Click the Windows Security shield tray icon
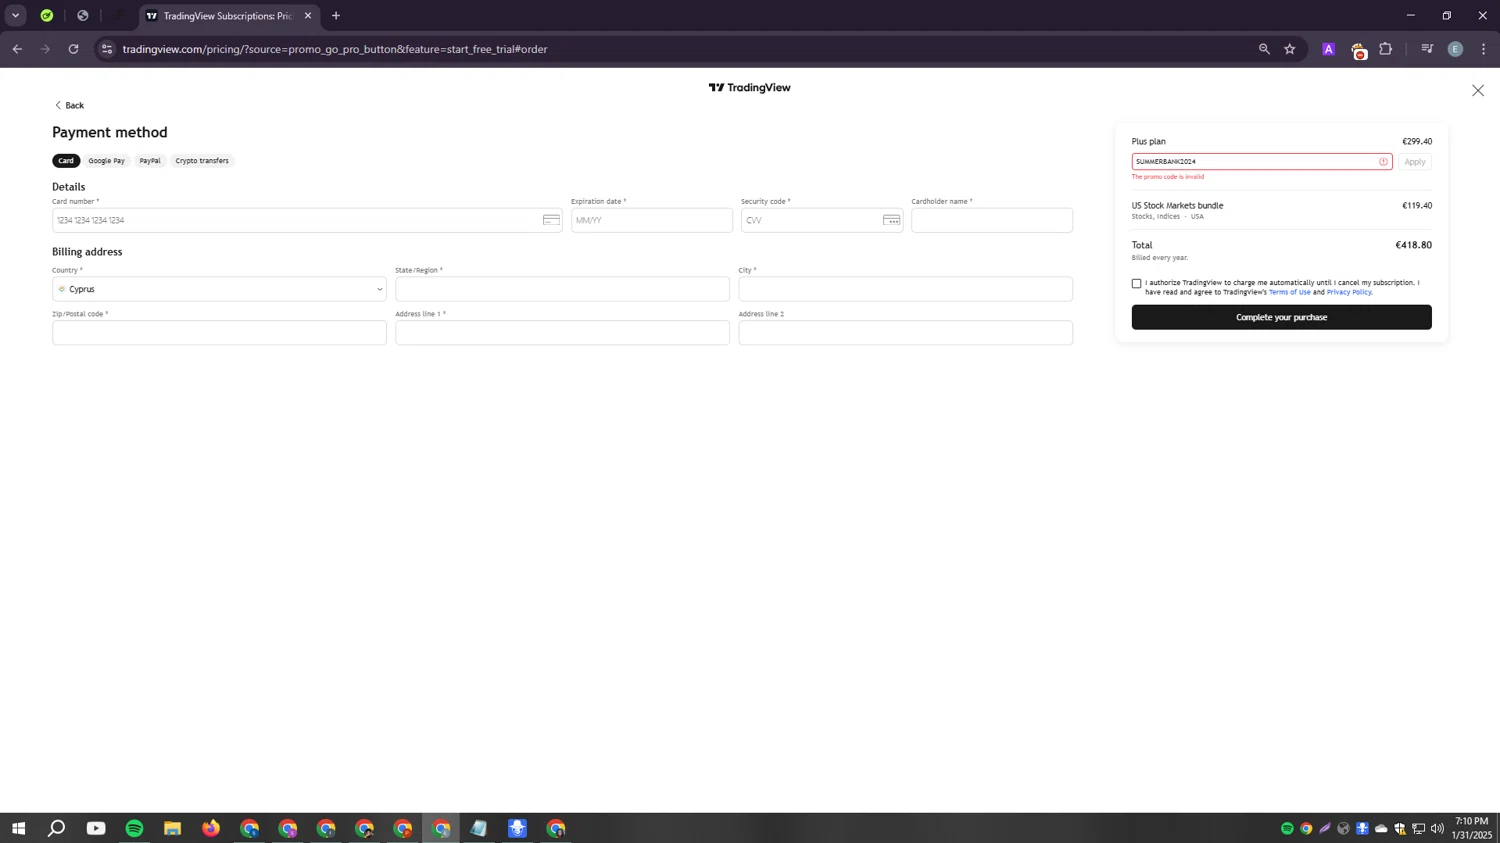Screen dimensions: 1500x843 (1400, 828)
